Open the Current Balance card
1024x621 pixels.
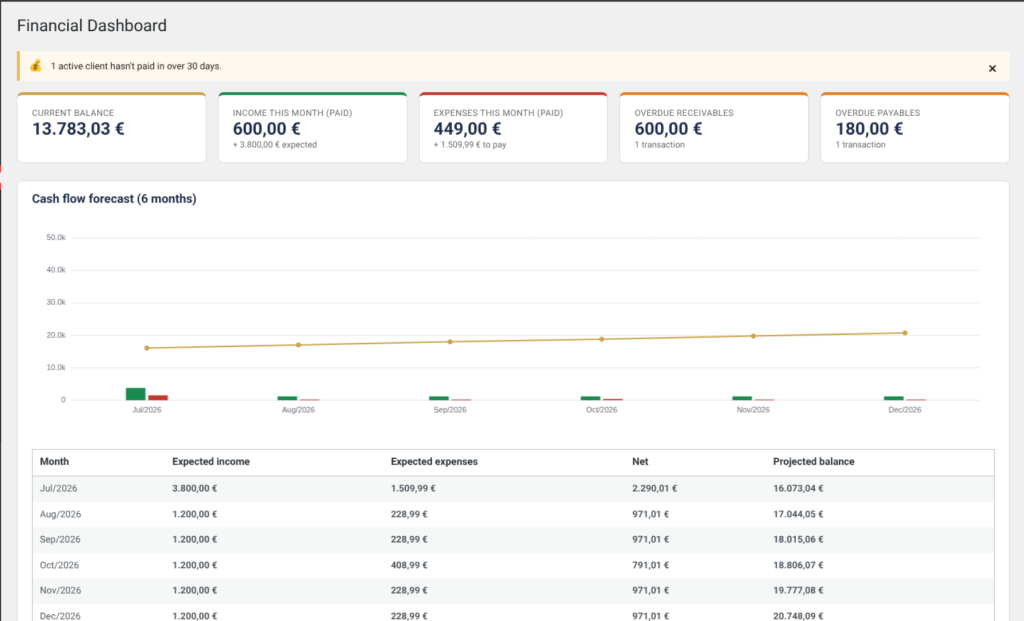(112, 127)
